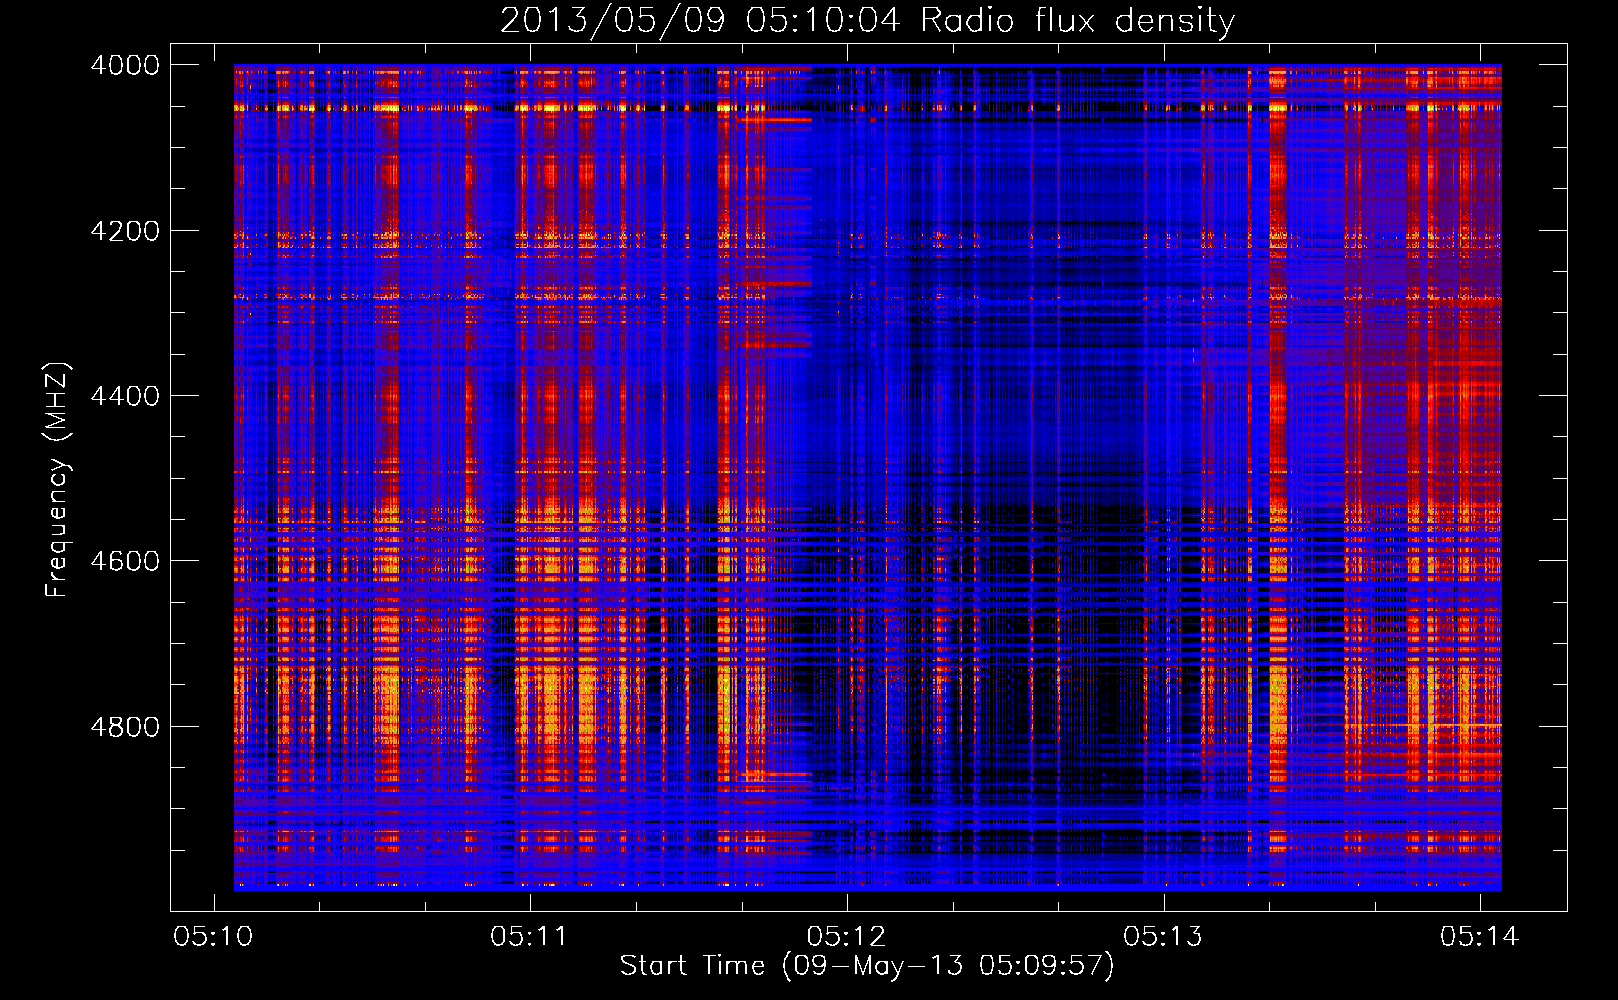The image size is (1618, 1000).
Task: Click the 05:14 time tick label
Action: [1479, 937]
